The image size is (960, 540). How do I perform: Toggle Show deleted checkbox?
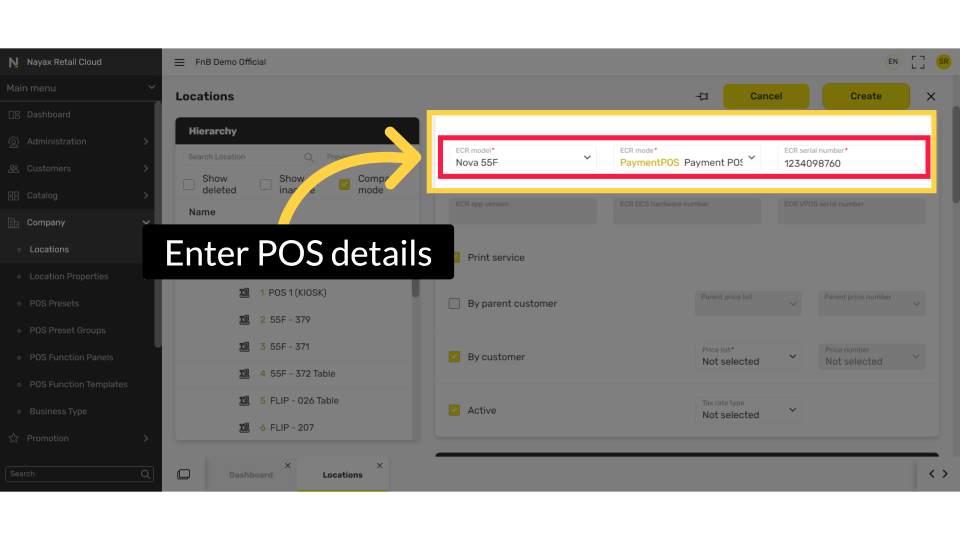[189, 184]
